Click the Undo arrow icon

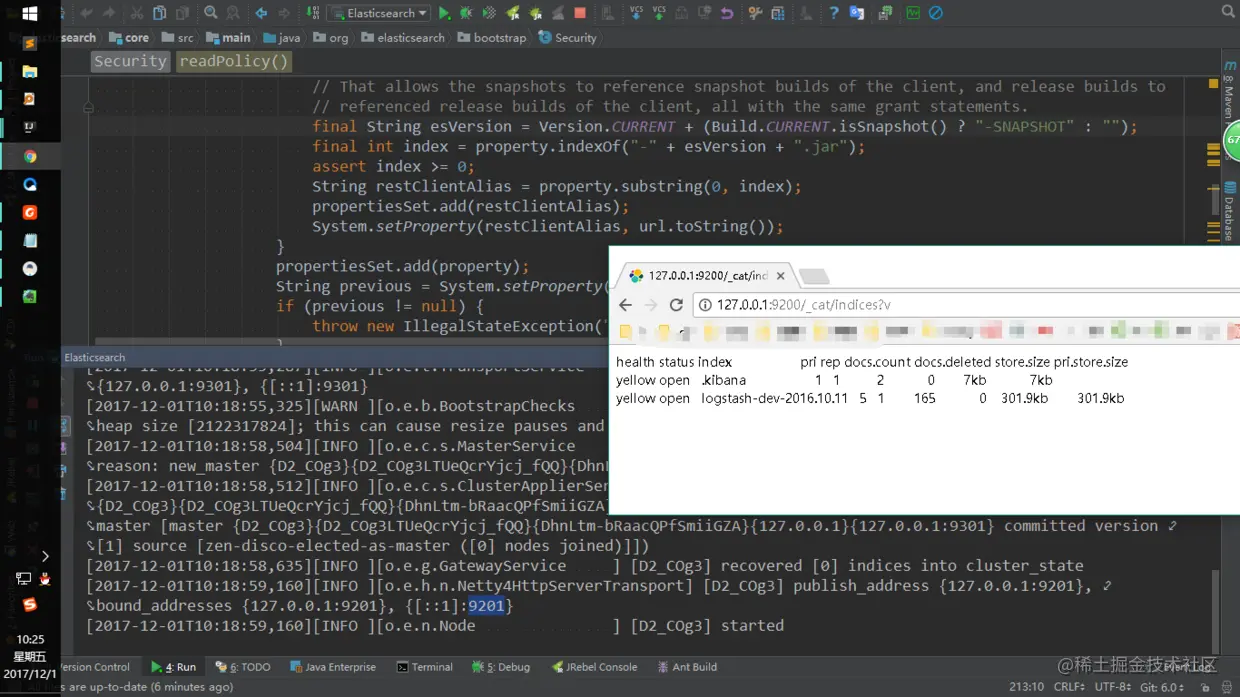coord(86,13)
